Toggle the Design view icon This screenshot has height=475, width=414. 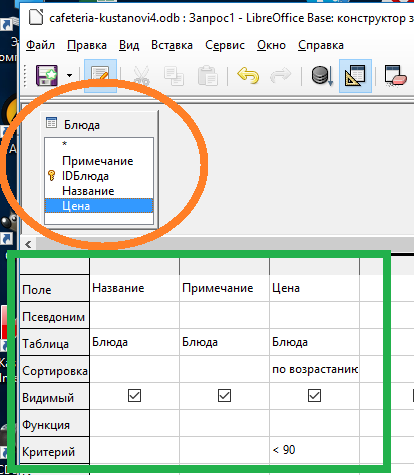coord(355,76)
